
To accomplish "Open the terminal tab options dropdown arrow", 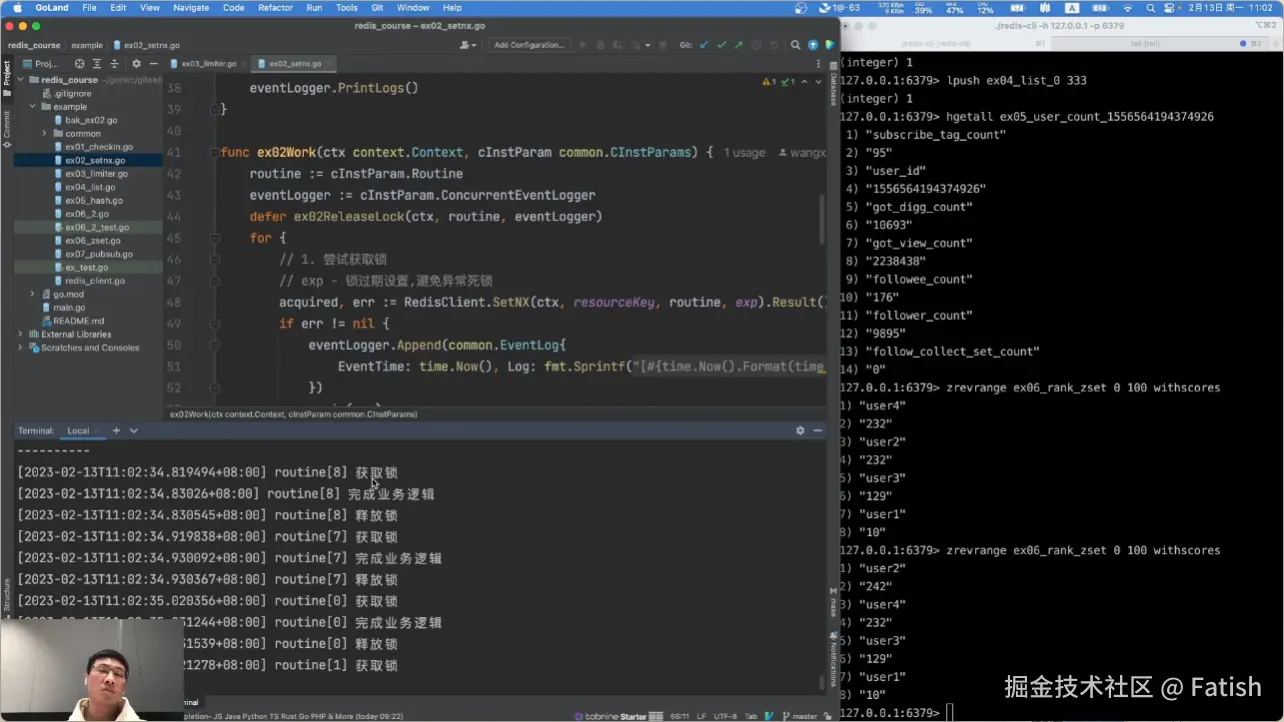I will [x=134, y=430].
